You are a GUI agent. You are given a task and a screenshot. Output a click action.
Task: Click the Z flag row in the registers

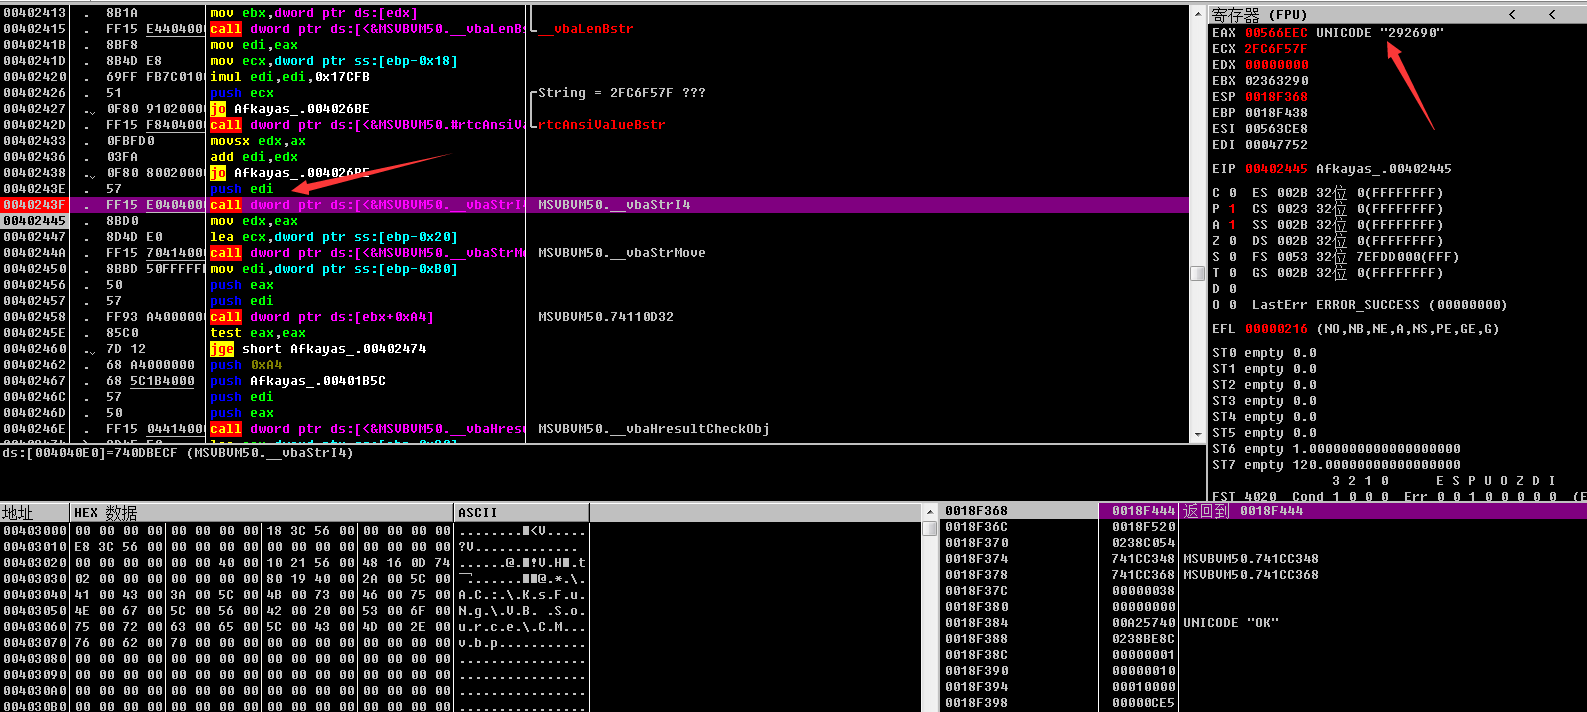click(x=1326, y=241)
